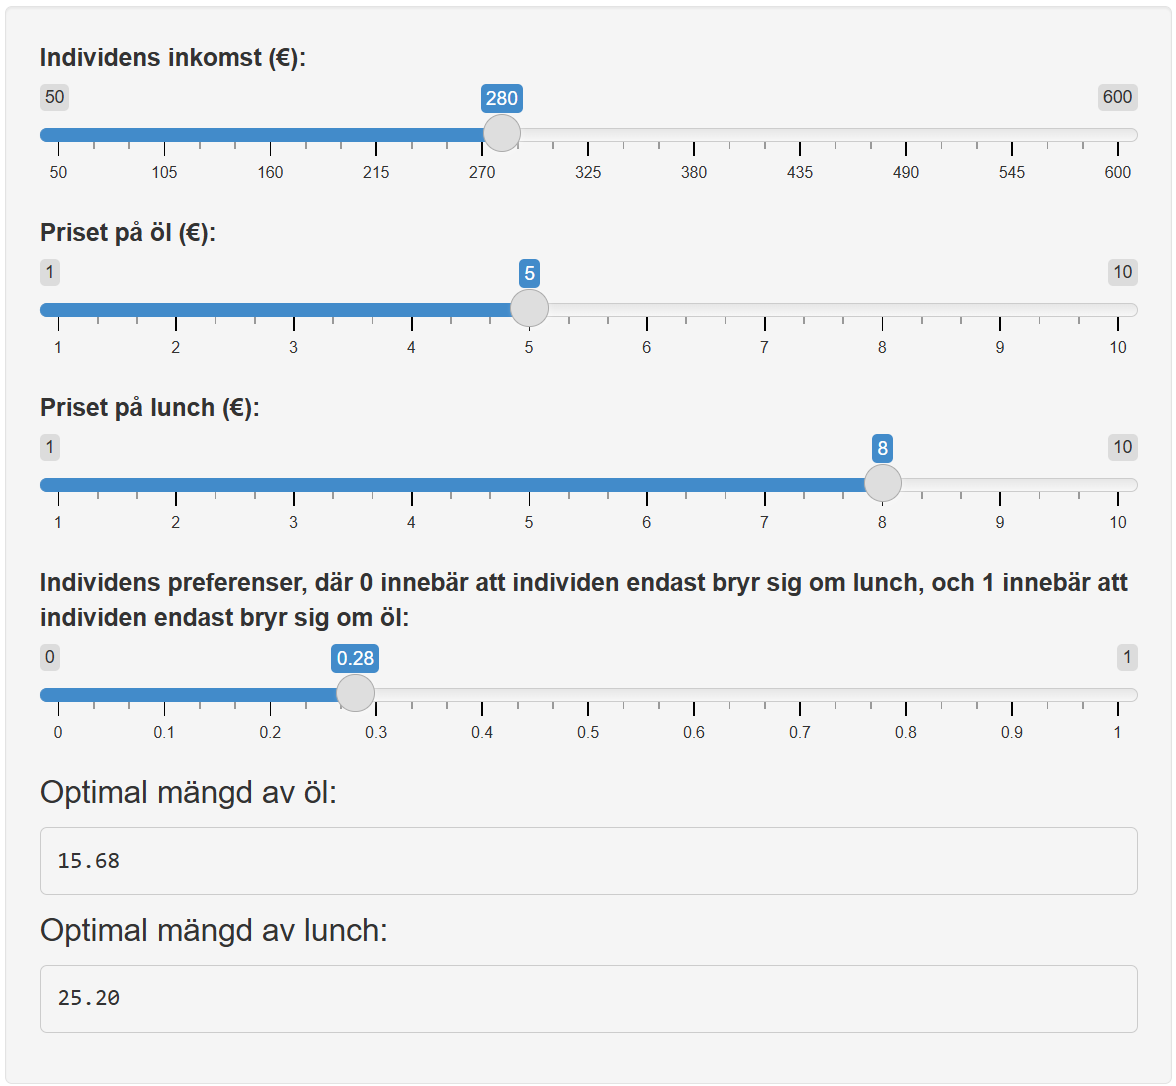Click the min label 1 on lunch price slider

coord(49,447)
